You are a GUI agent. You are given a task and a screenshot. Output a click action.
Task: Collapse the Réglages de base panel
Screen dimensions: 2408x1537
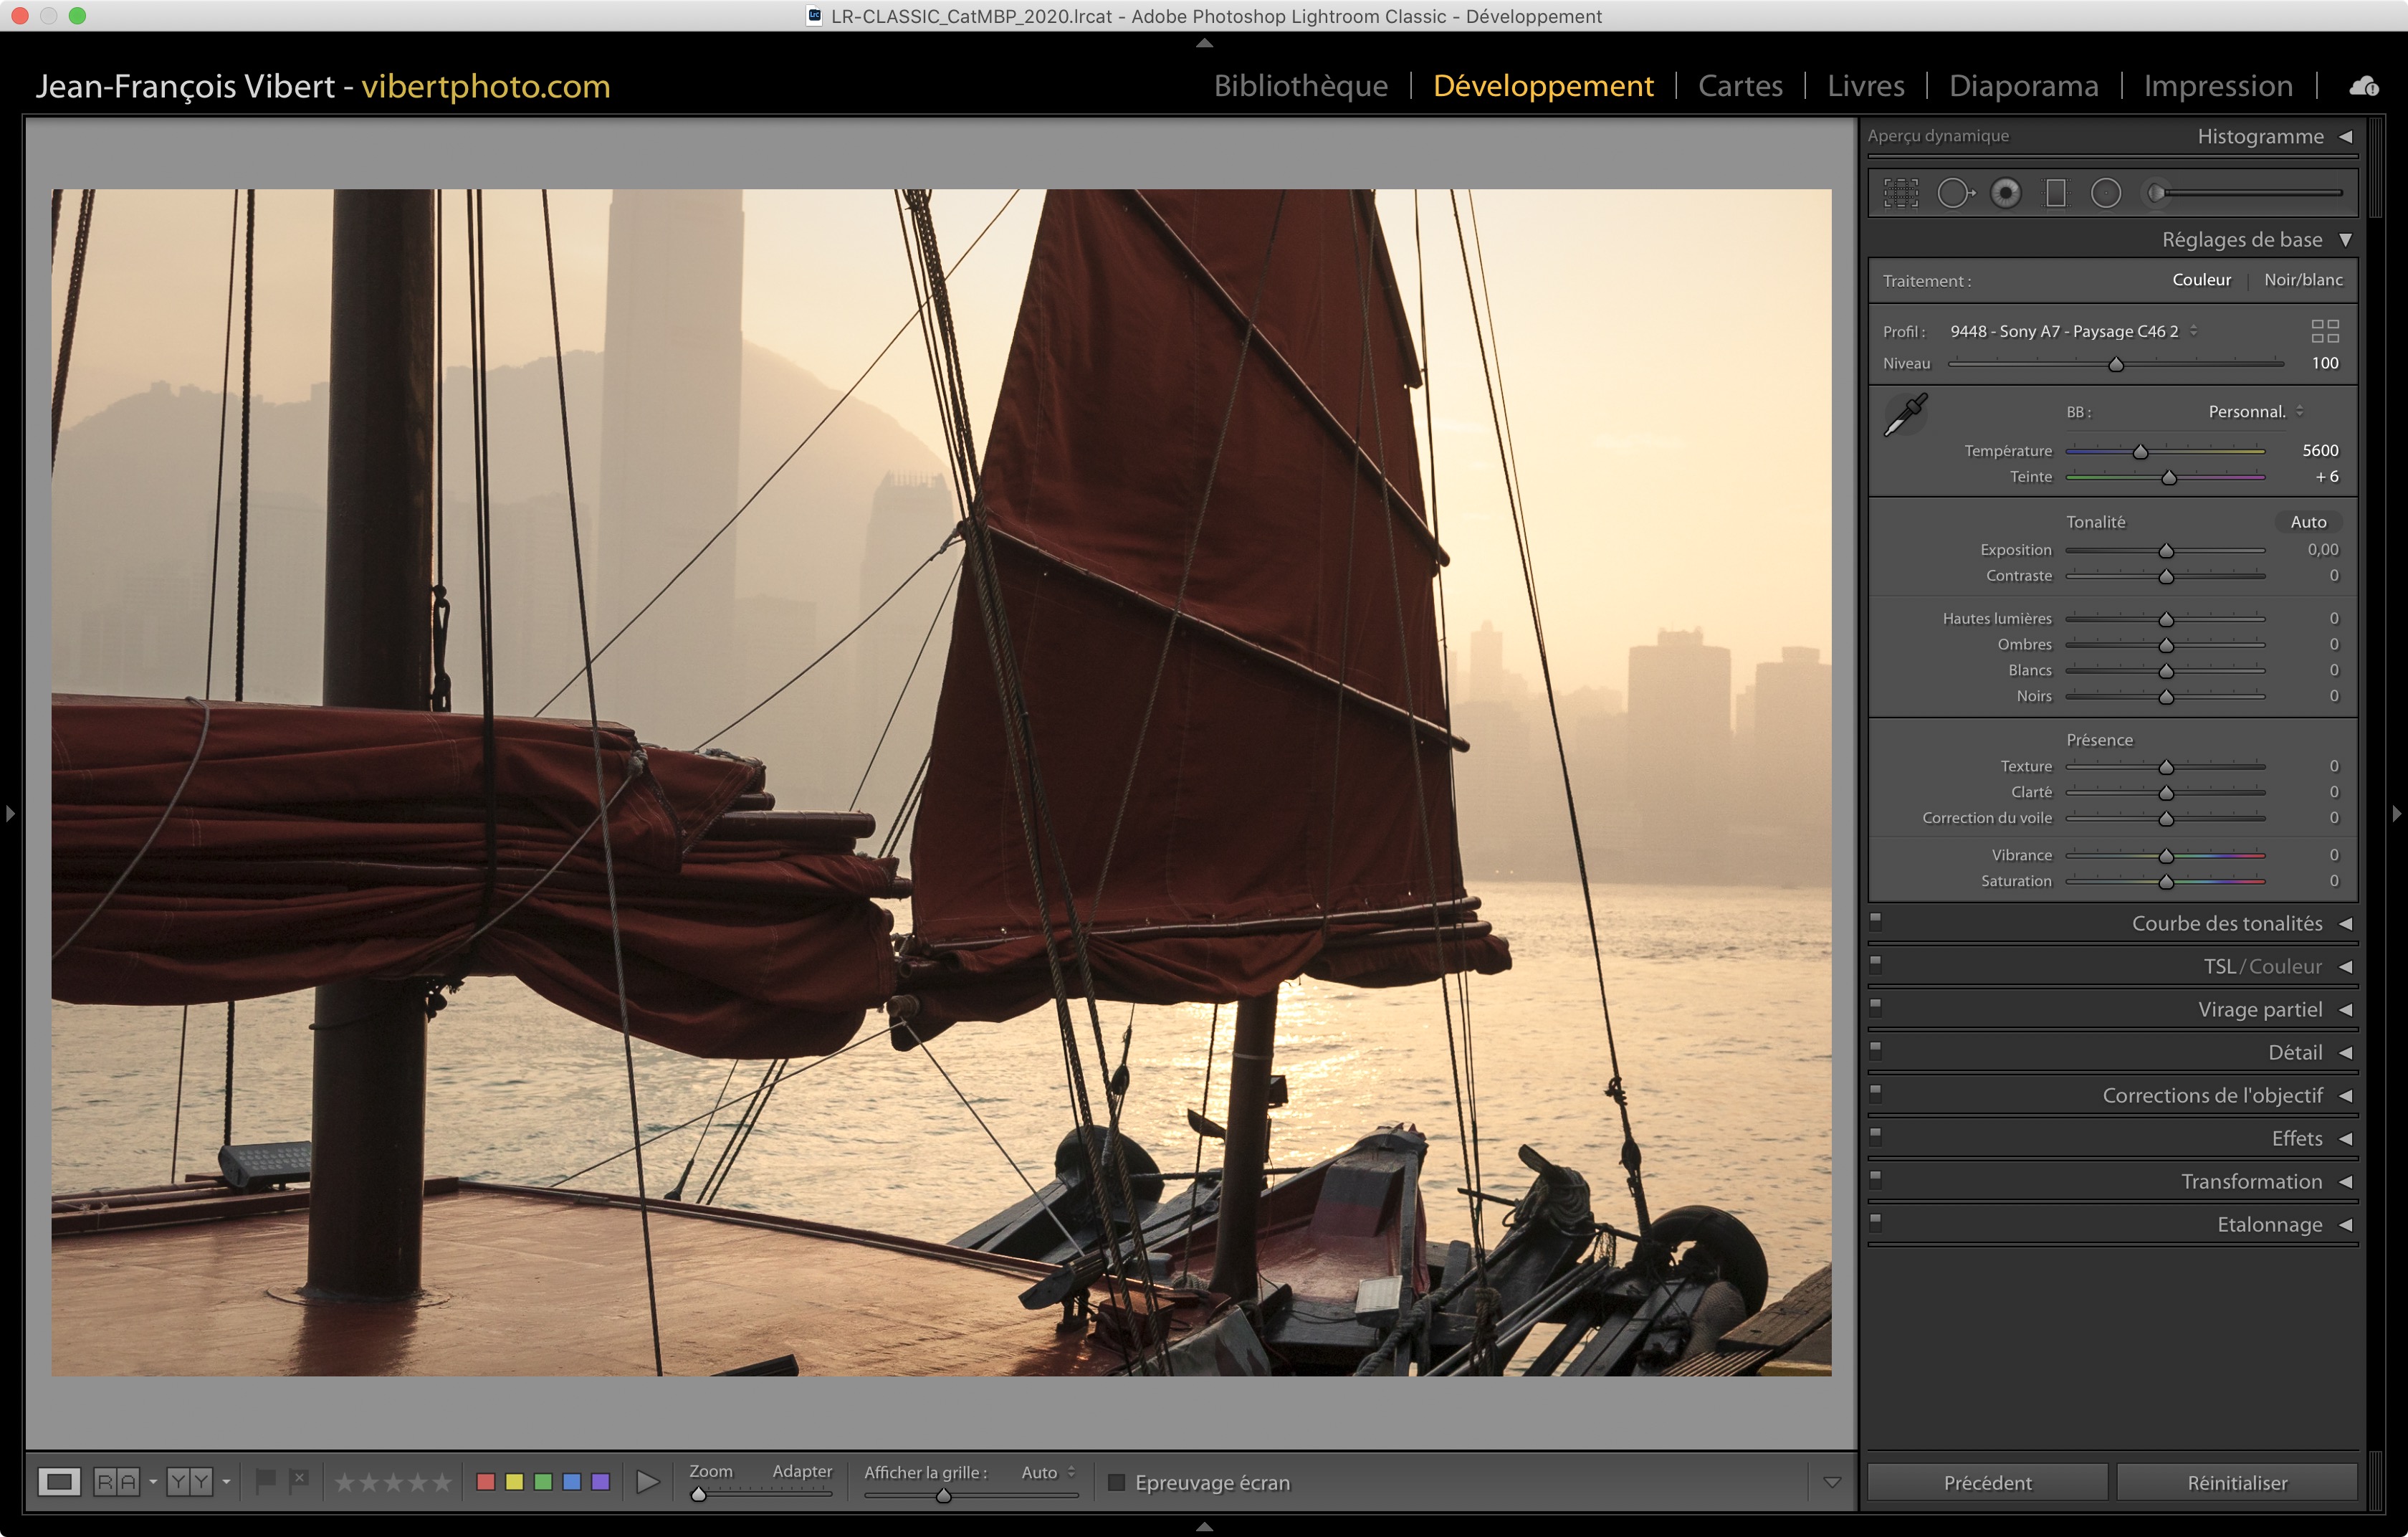pos(2345,240)
